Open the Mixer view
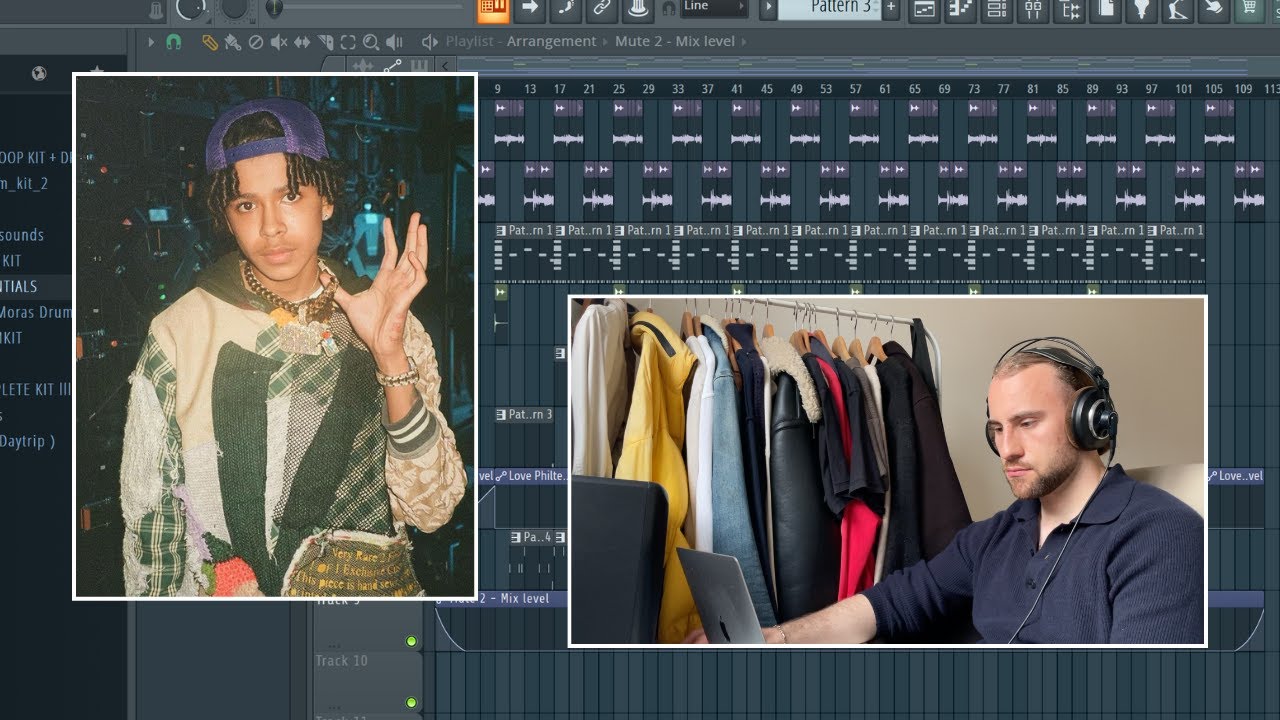The width and height of the screenshot is (1280, 720). click(1033, 9)
